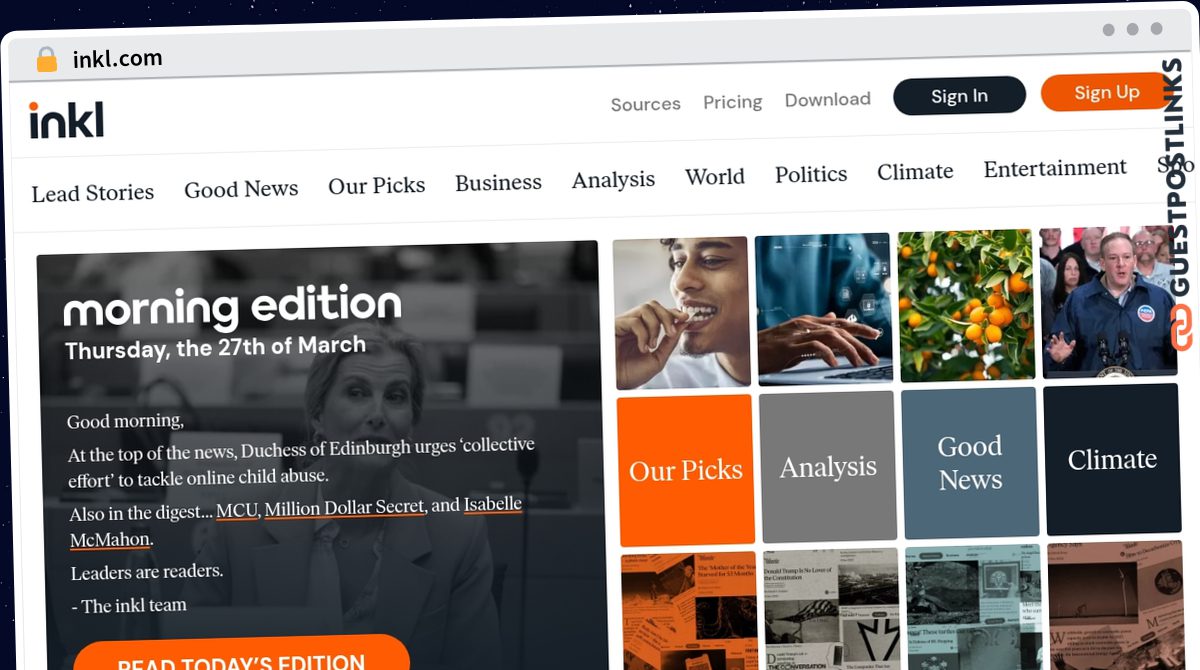The height and width of the screenshot is (670, 1200).
Task: Click the inkl logo
Action: click(x=66, y=120)
